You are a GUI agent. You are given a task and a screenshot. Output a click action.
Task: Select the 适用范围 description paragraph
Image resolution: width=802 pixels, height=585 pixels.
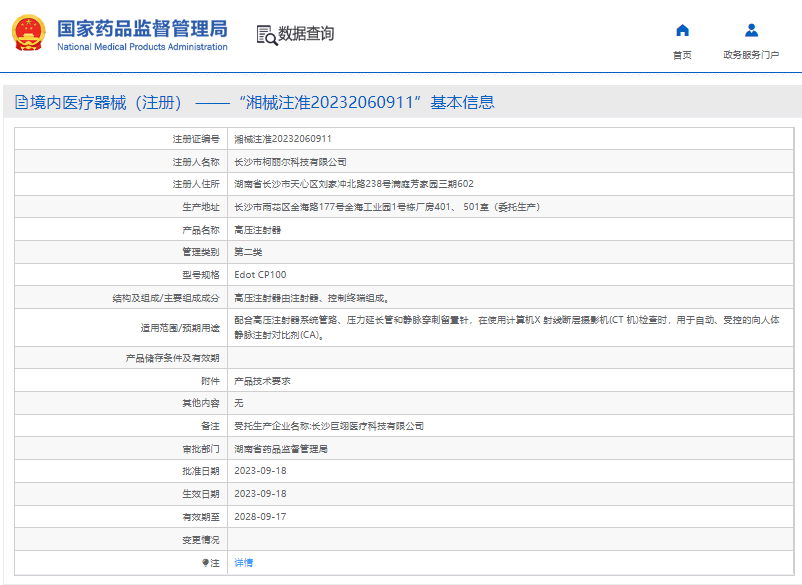pos(507,327)
